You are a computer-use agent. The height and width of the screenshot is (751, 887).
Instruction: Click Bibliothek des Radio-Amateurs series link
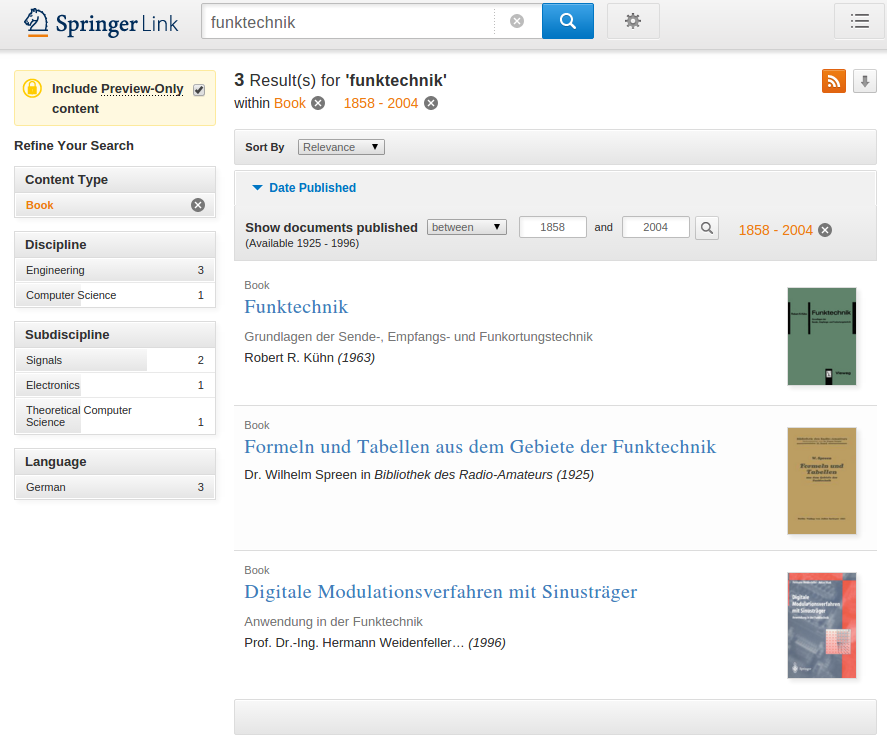[463, 475]
